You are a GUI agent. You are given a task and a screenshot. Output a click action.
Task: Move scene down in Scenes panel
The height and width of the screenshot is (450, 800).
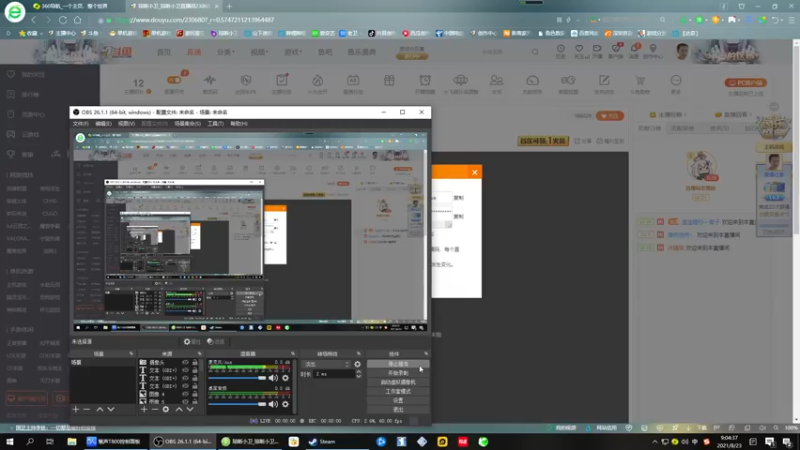(x=111, y=409)
